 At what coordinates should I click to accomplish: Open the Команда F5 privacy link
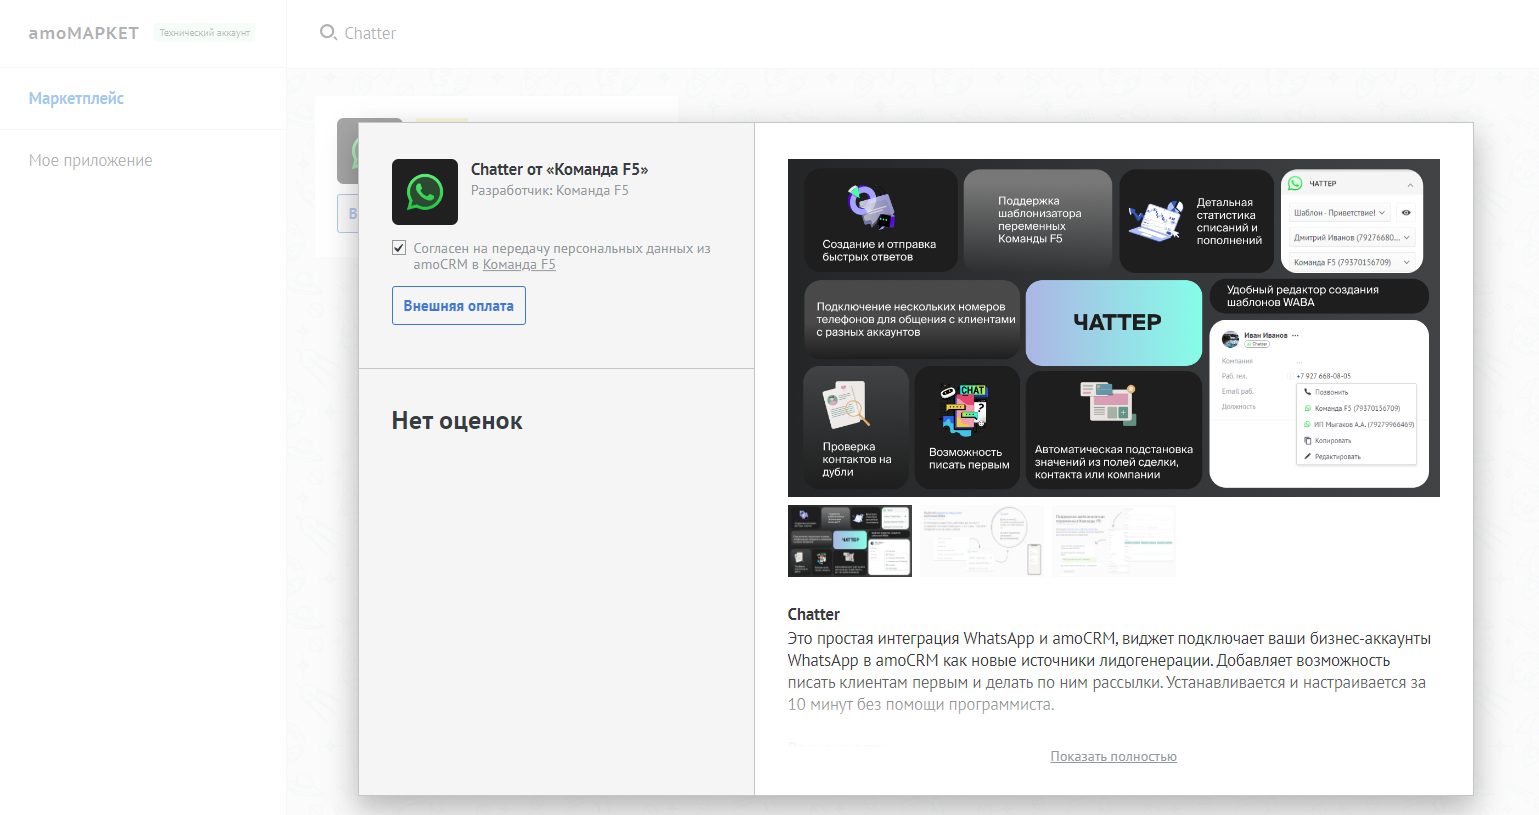519,265
